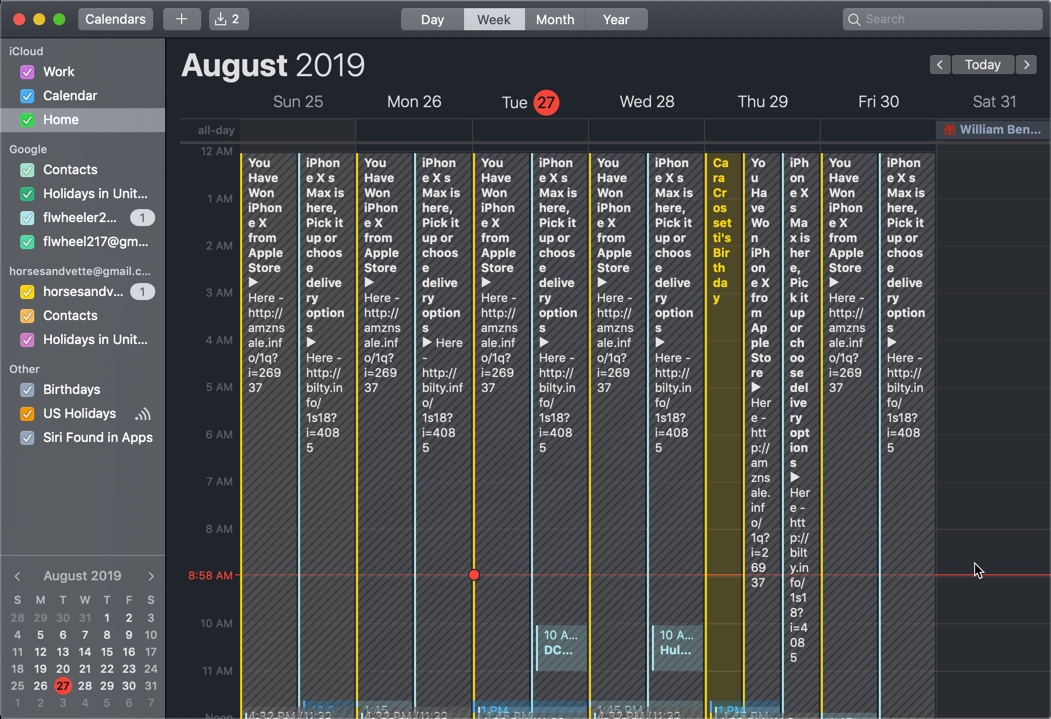Toggle Google Holidays in Unit... checkbox

[x=27, y=194]
